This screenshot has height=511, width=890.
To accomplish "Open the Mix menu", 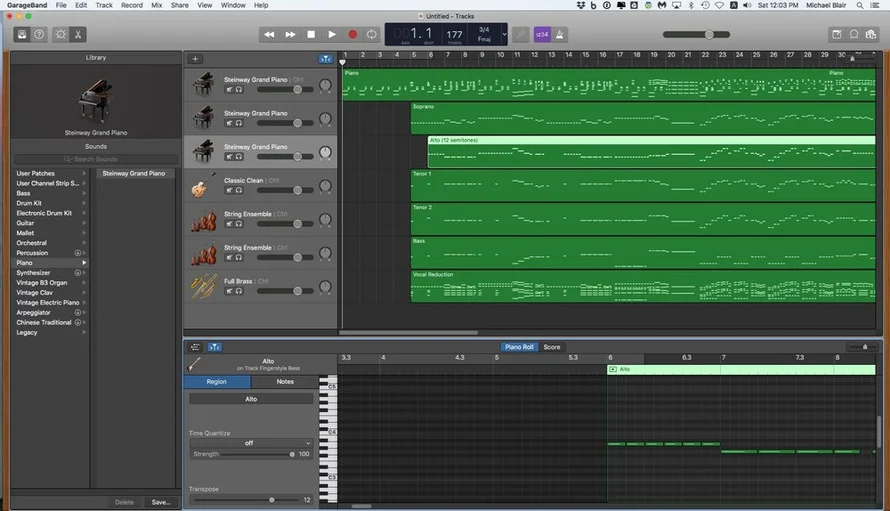I will click(x=157, y=5).
